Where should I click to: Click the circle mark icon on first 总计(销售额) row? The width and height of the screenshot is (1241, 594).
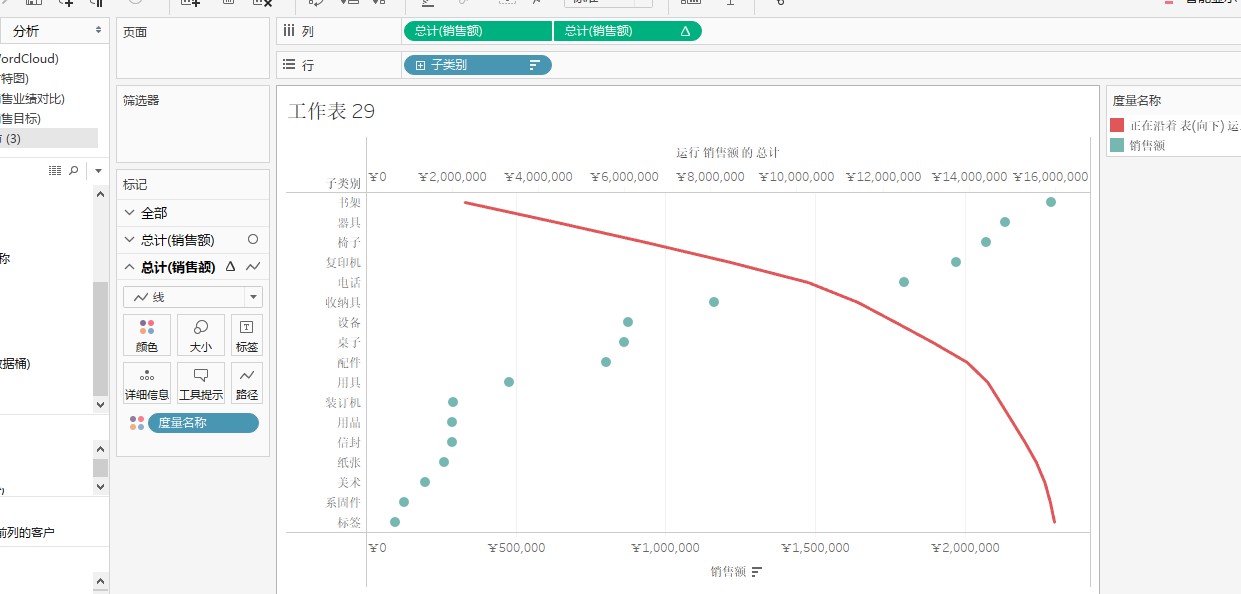(x=253, y=240)
